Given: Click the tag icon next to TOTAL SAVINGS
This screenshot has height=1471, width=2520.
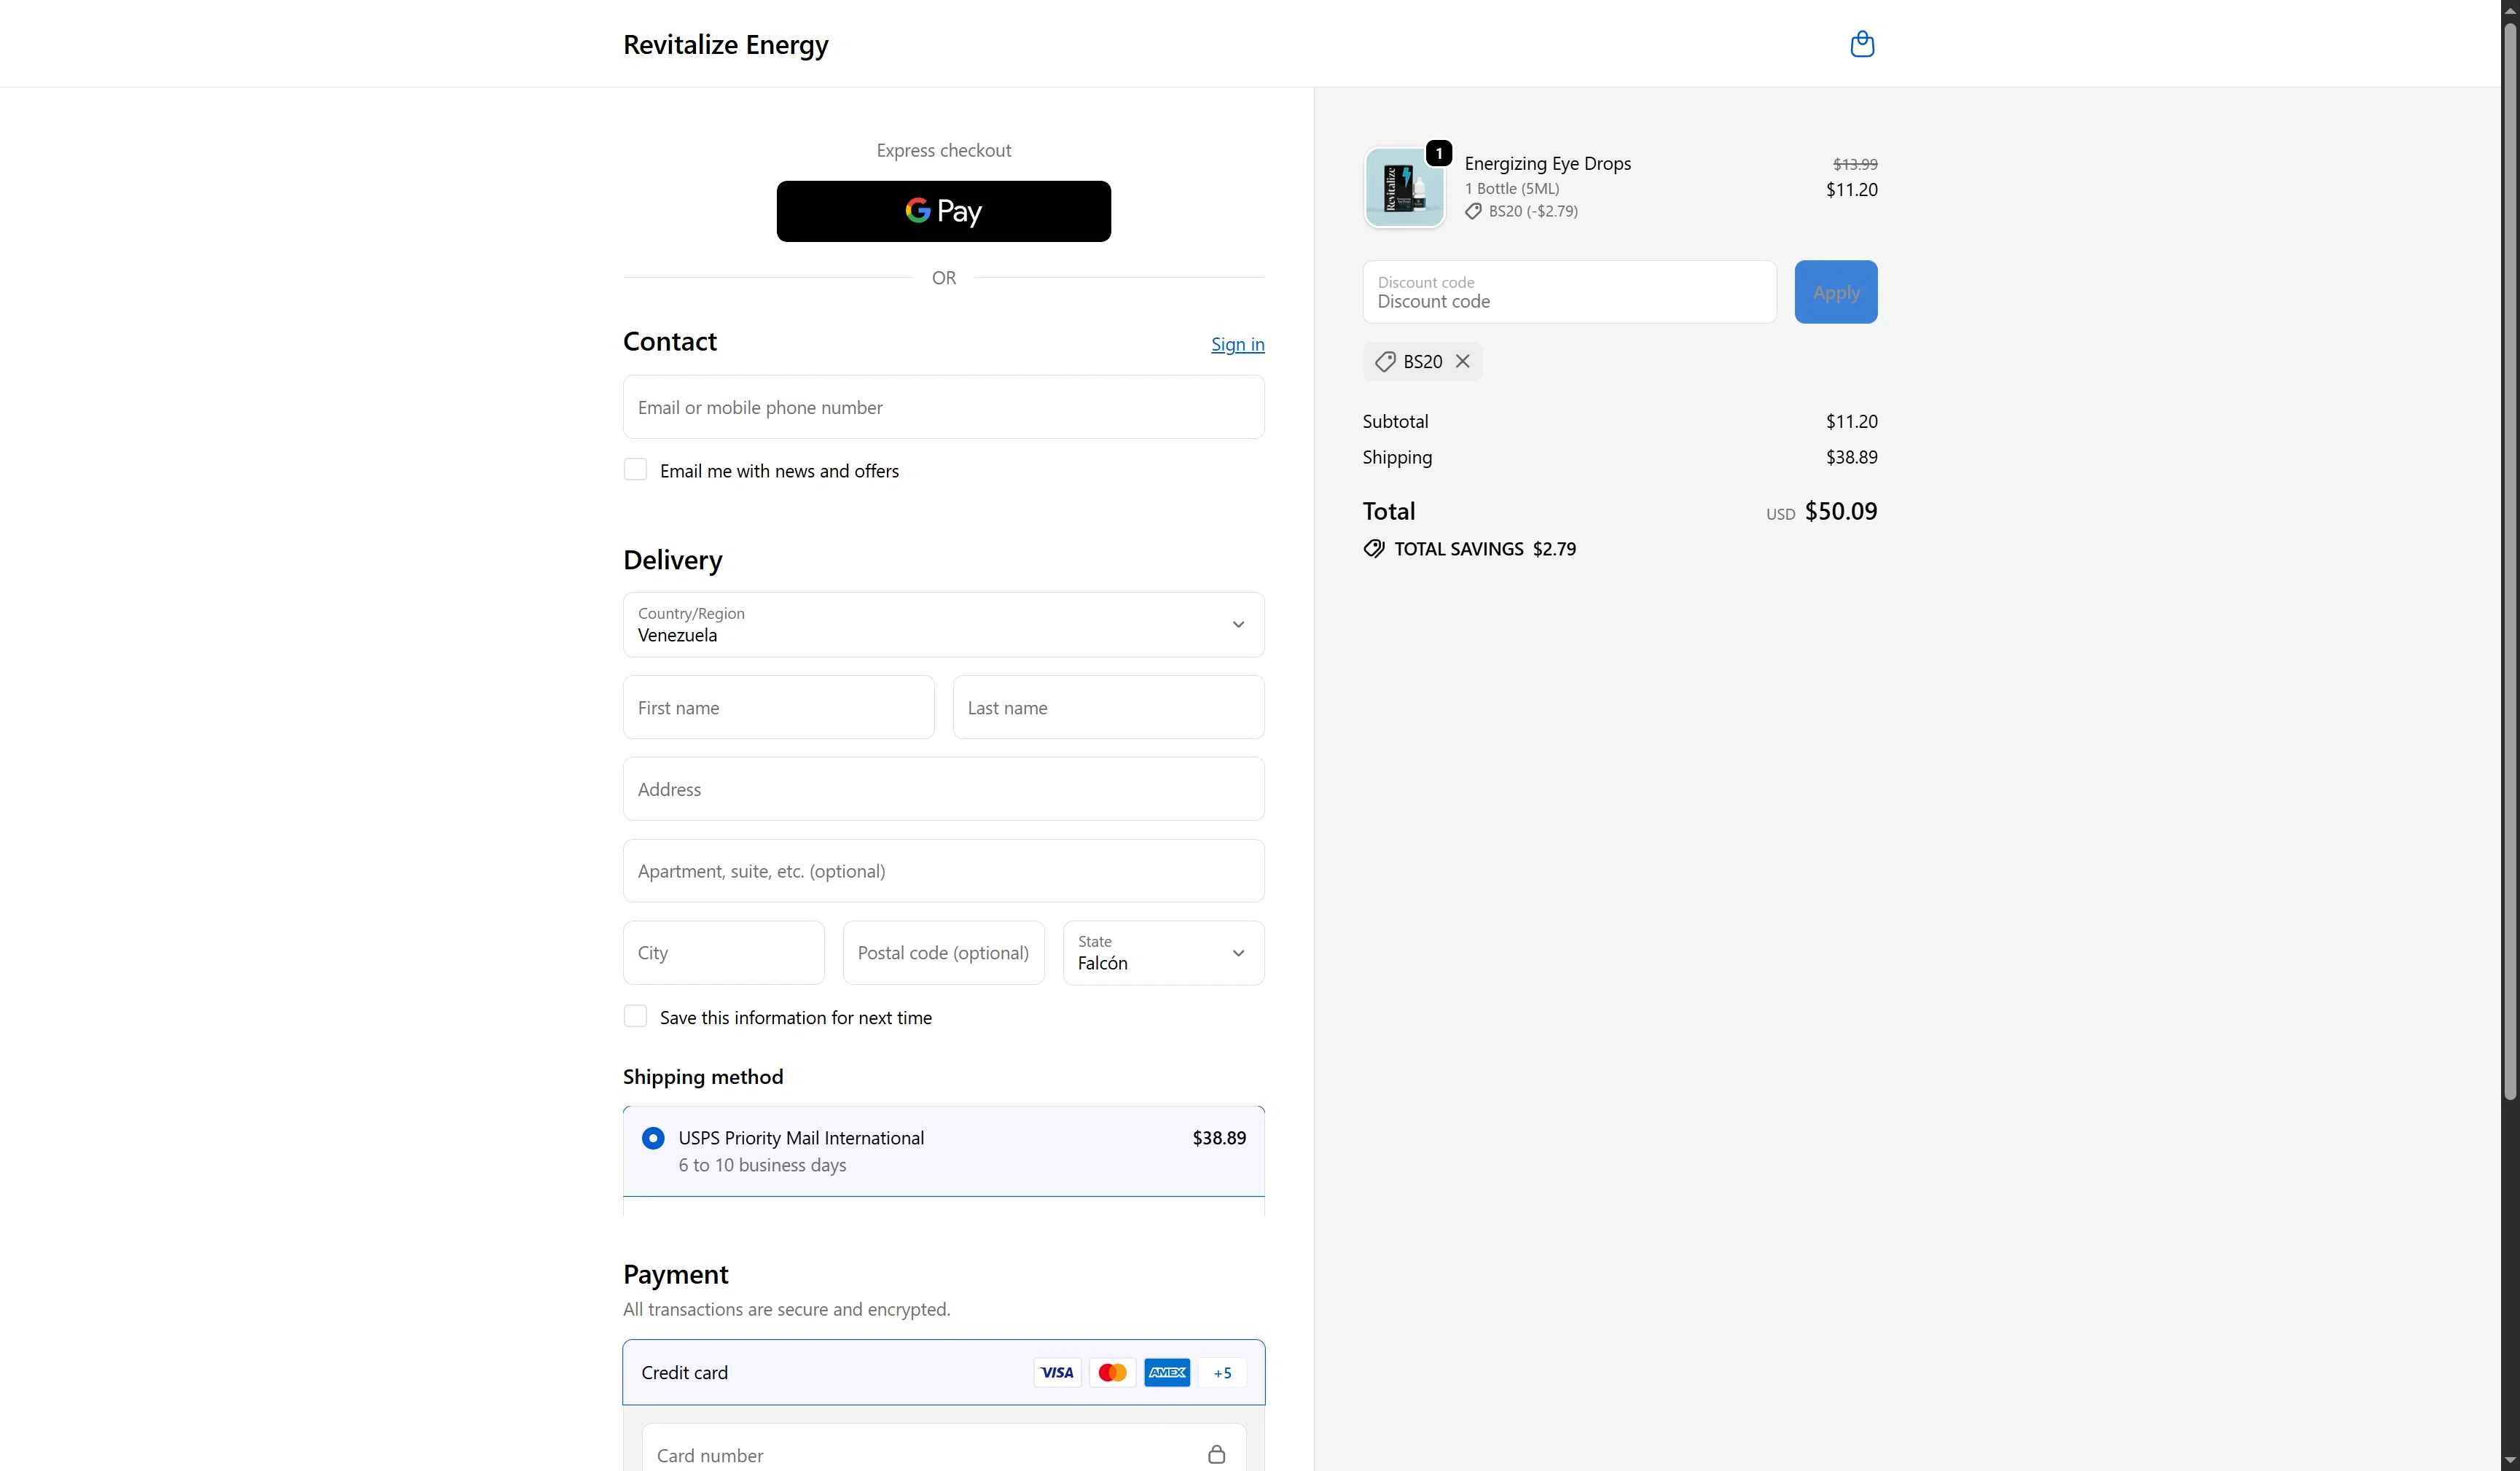Looking at the screenshot, I should [1373, 548].
